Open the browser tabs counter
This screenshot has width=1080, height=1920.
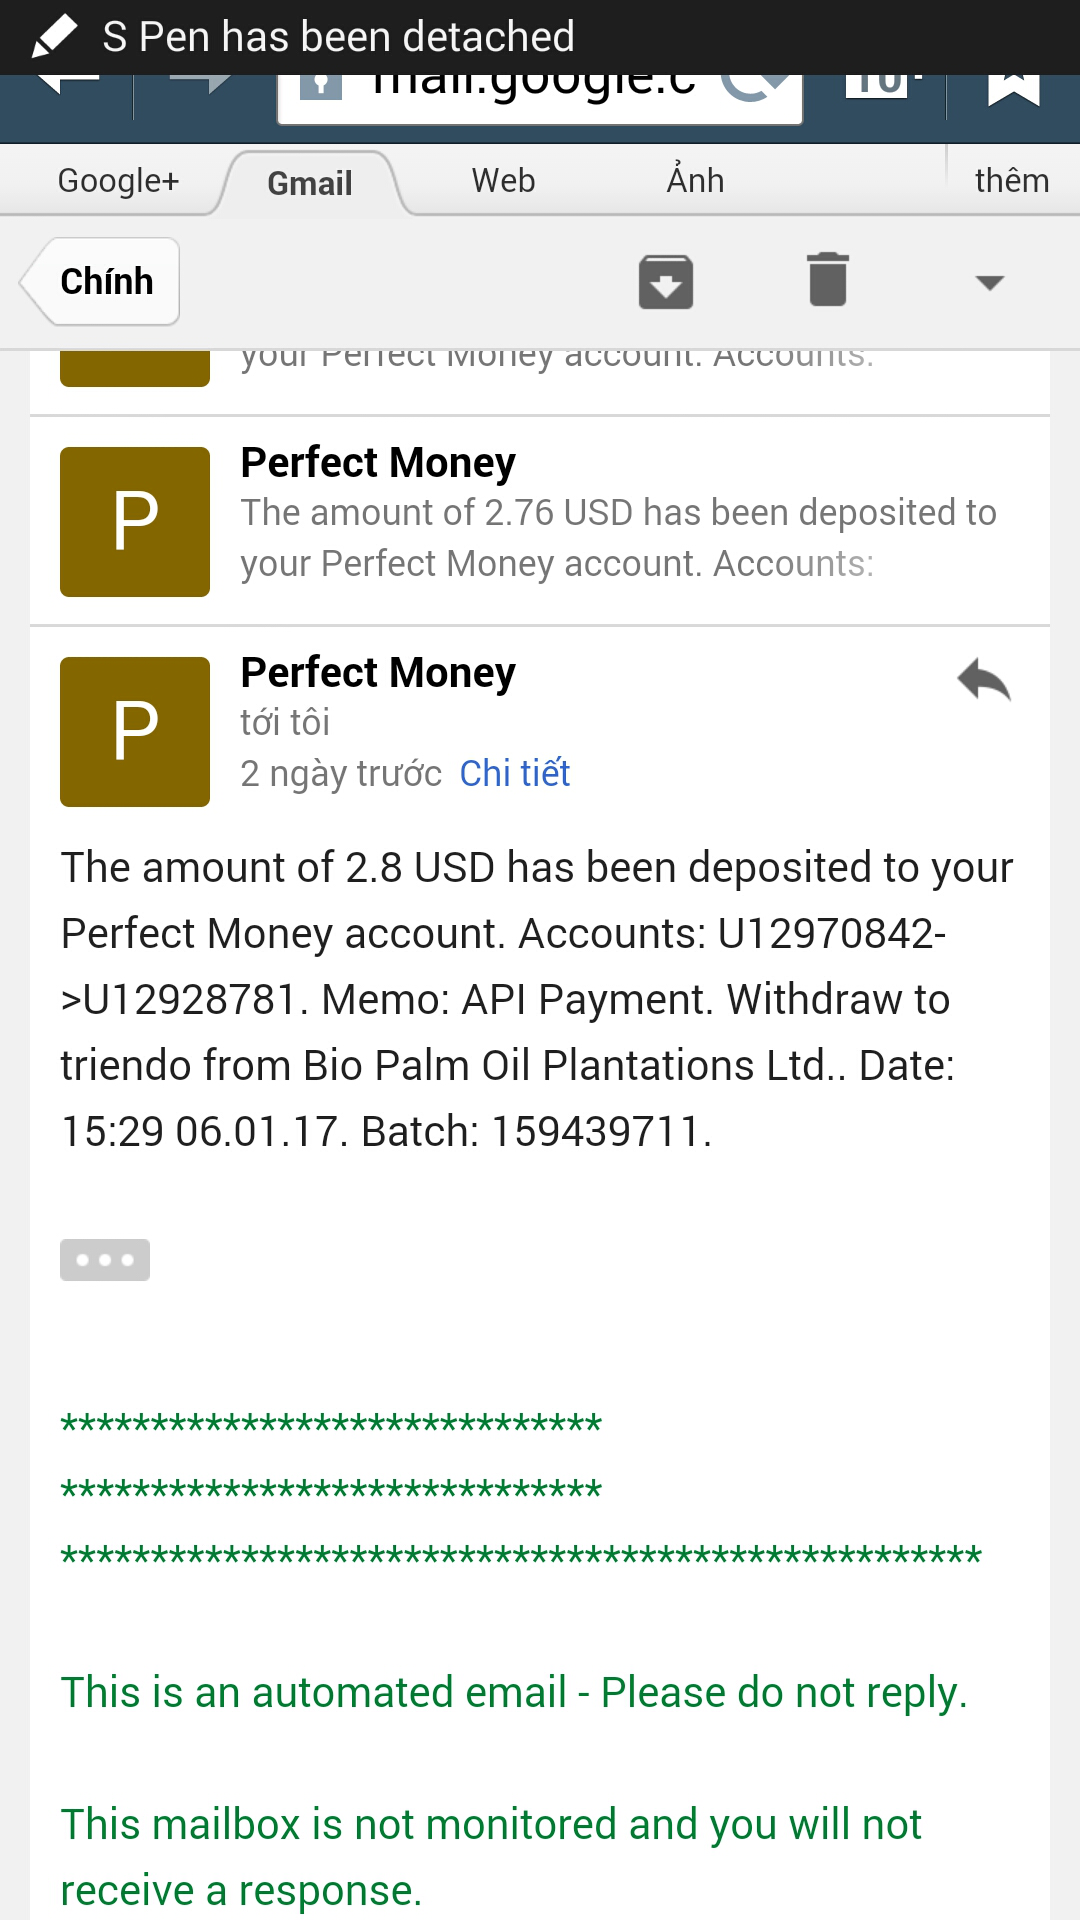(x=880, y=86)
